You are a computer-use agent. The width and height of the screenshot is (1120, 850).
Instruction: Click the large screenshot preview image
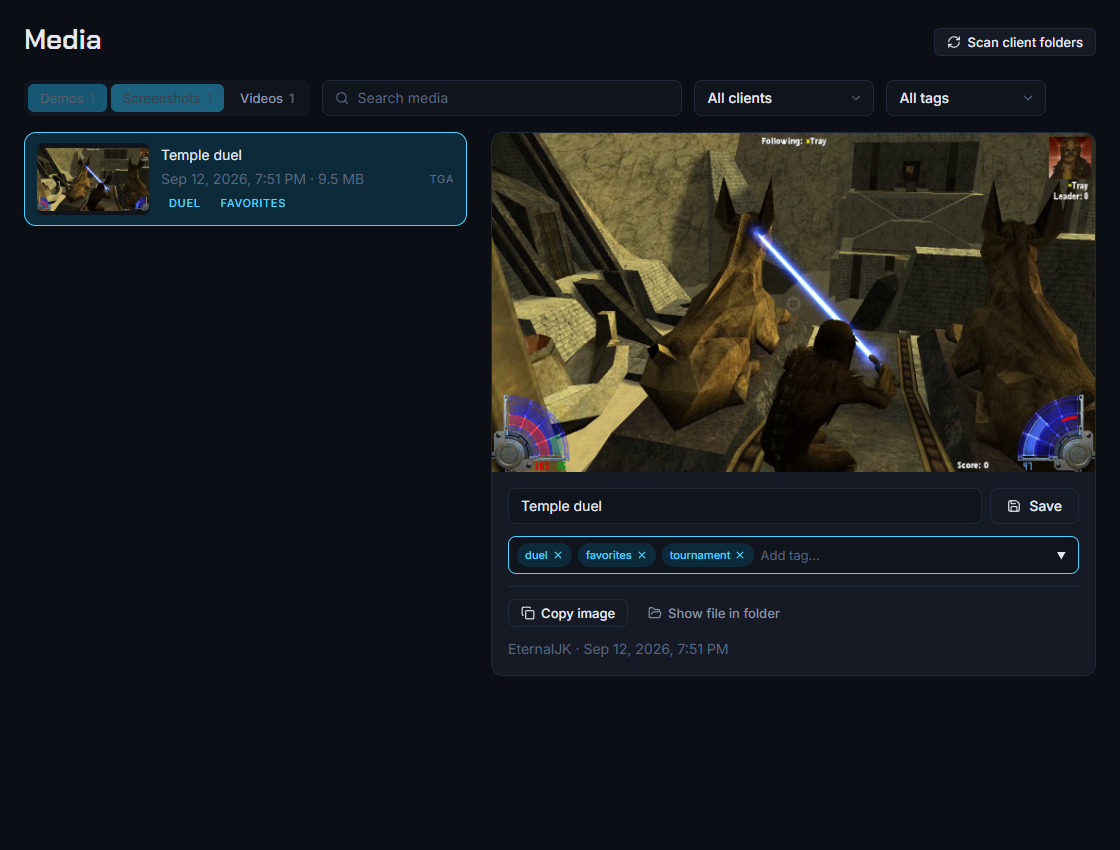(793, 302)
